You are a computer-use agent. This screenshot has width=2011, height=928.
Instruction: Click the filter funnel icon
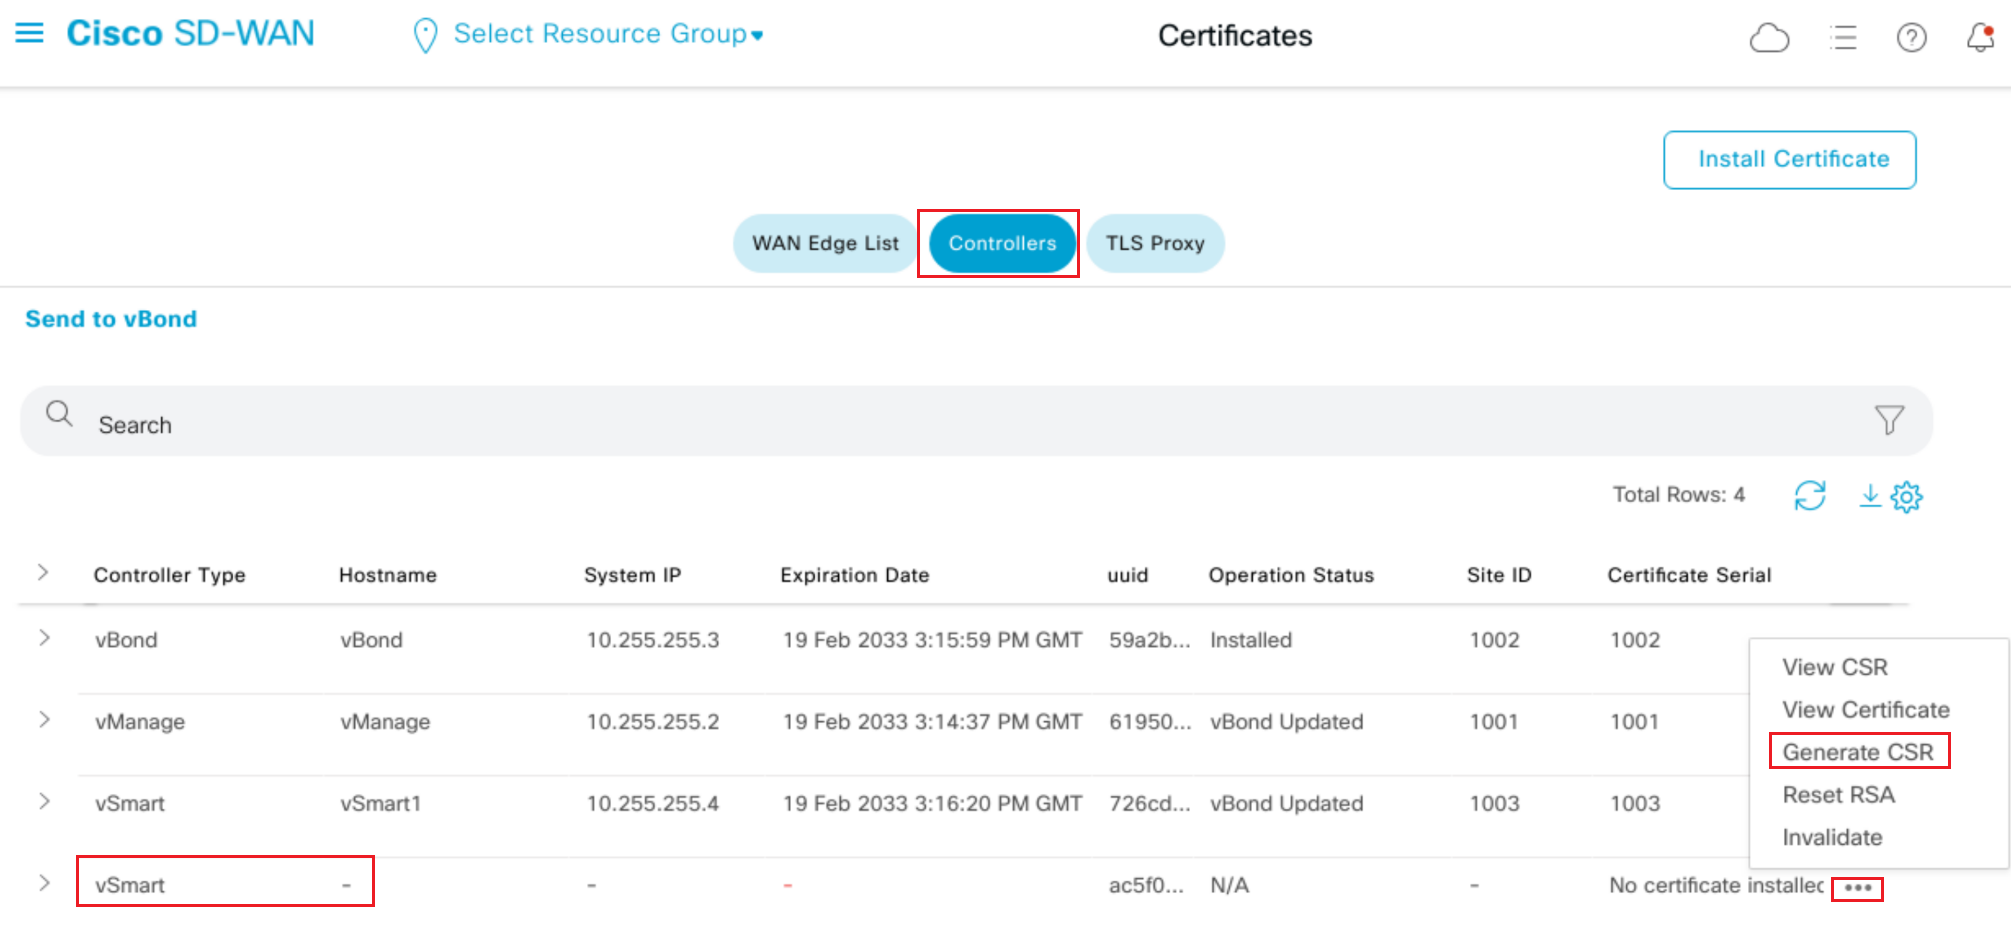pos(1888,420)
